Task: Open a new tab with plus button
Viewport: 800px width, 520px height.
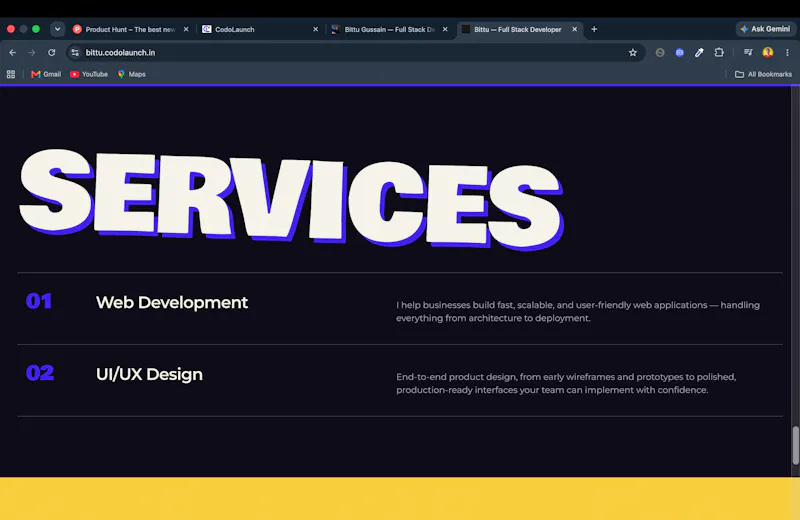Action: point(594,29)
